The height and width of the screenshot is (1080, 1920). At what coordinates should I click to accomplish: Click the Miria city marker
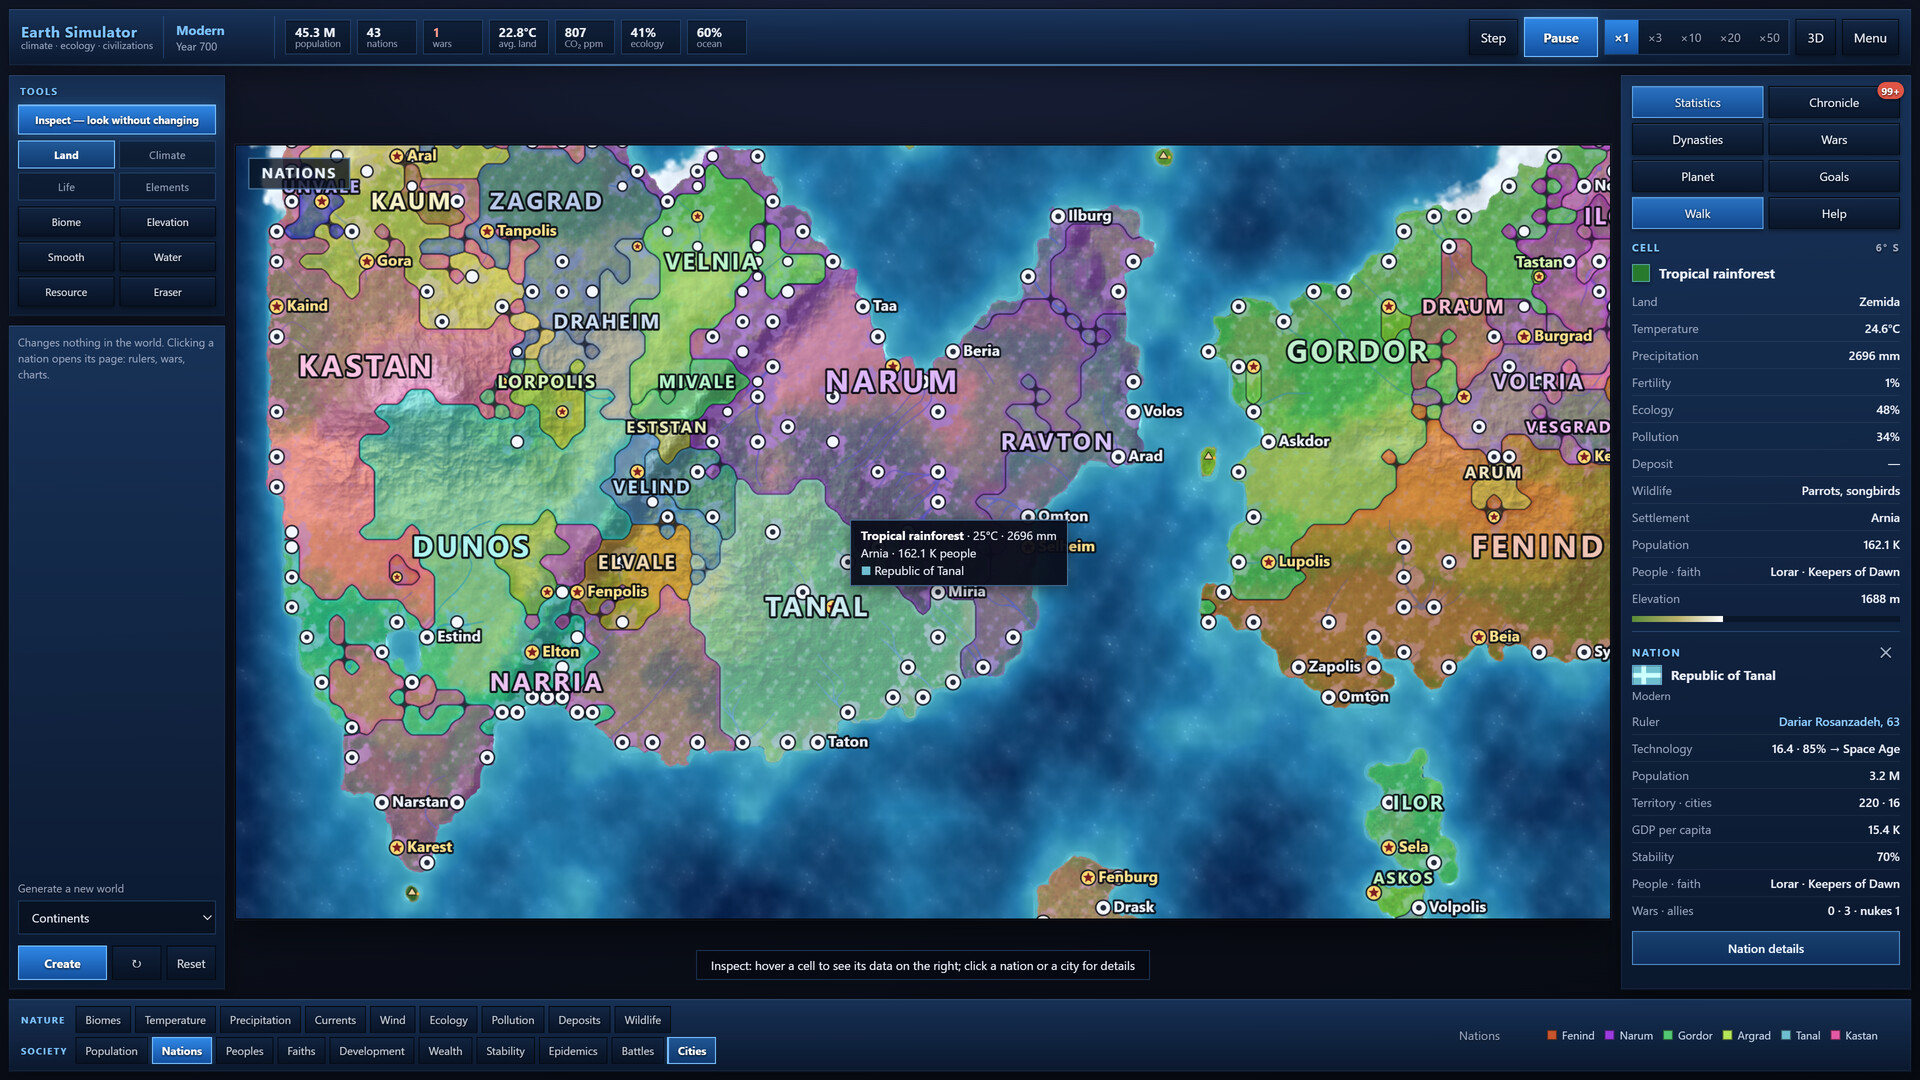tap(938, 592)
